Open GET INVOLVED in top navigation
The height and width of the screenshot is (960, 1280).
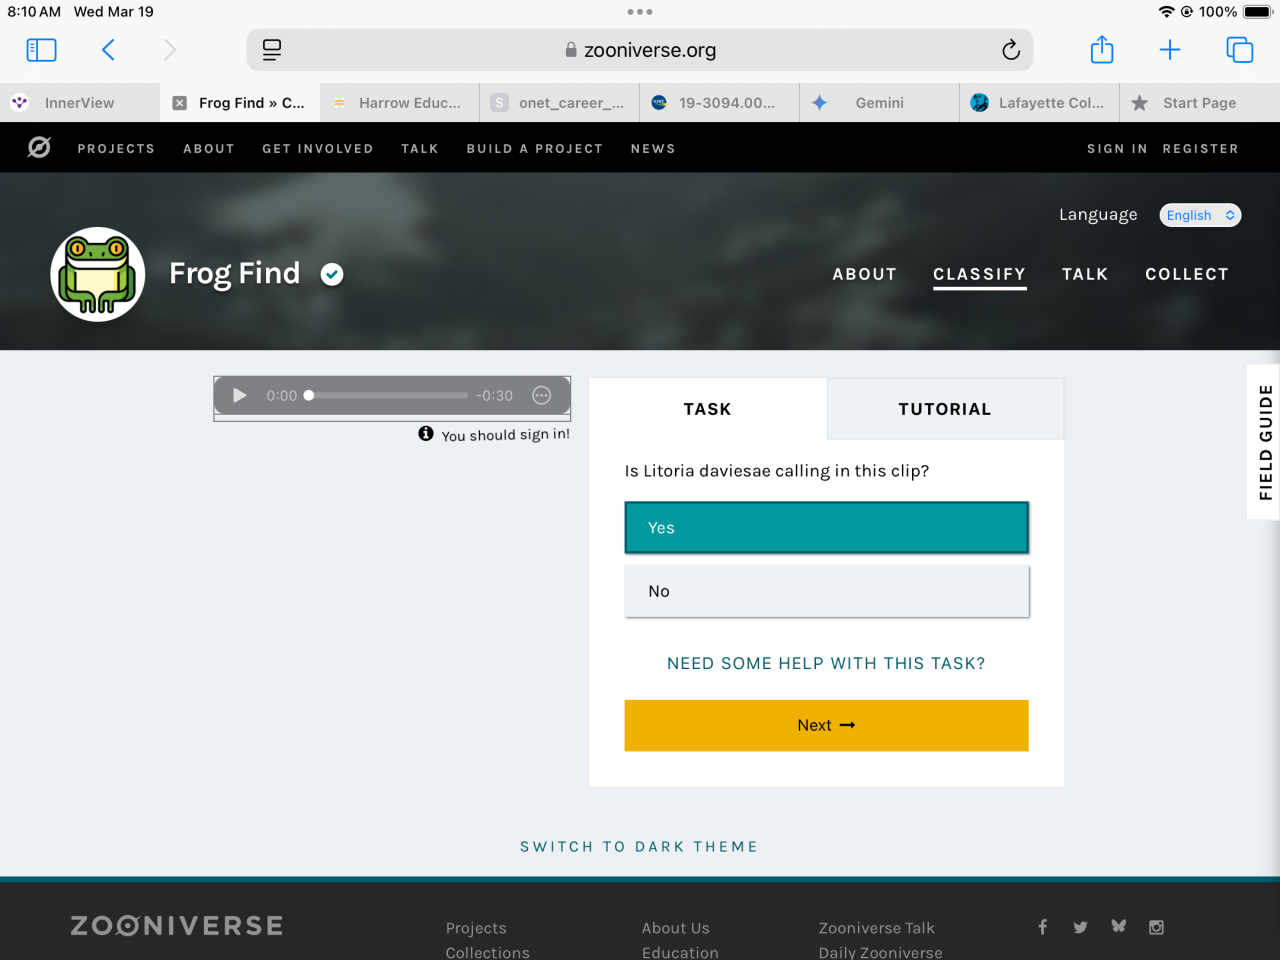click(318, 148)
